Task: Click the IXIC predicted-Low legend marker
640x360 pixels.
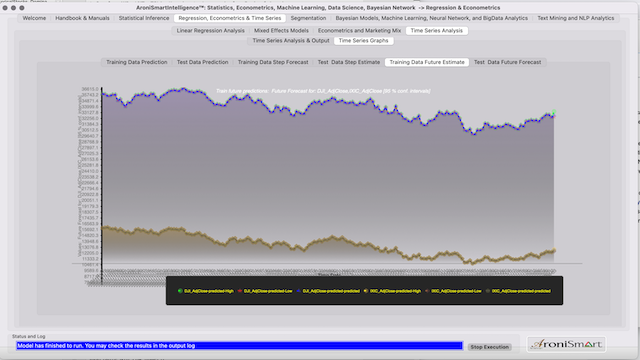Action: pos(427,291)
